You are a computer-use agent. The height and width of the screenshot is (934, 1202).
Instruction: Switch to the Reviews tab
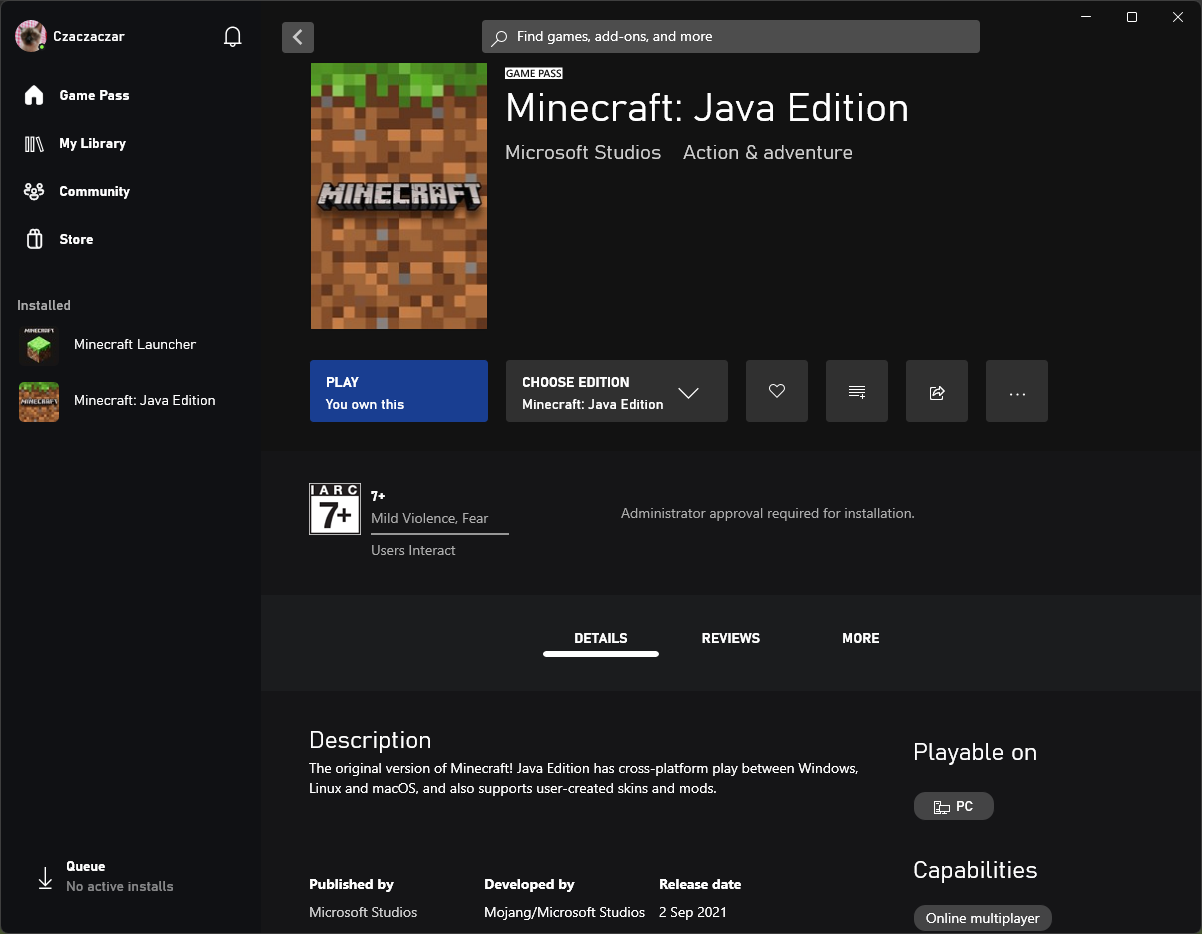pos(730,638)
